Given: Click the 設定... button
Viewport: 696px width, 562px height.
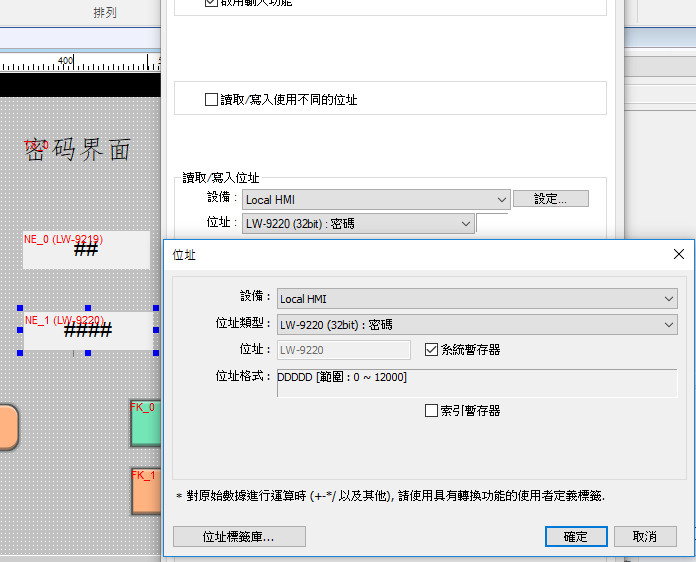Looking at the screenshot, I should [x=550, y=199].
